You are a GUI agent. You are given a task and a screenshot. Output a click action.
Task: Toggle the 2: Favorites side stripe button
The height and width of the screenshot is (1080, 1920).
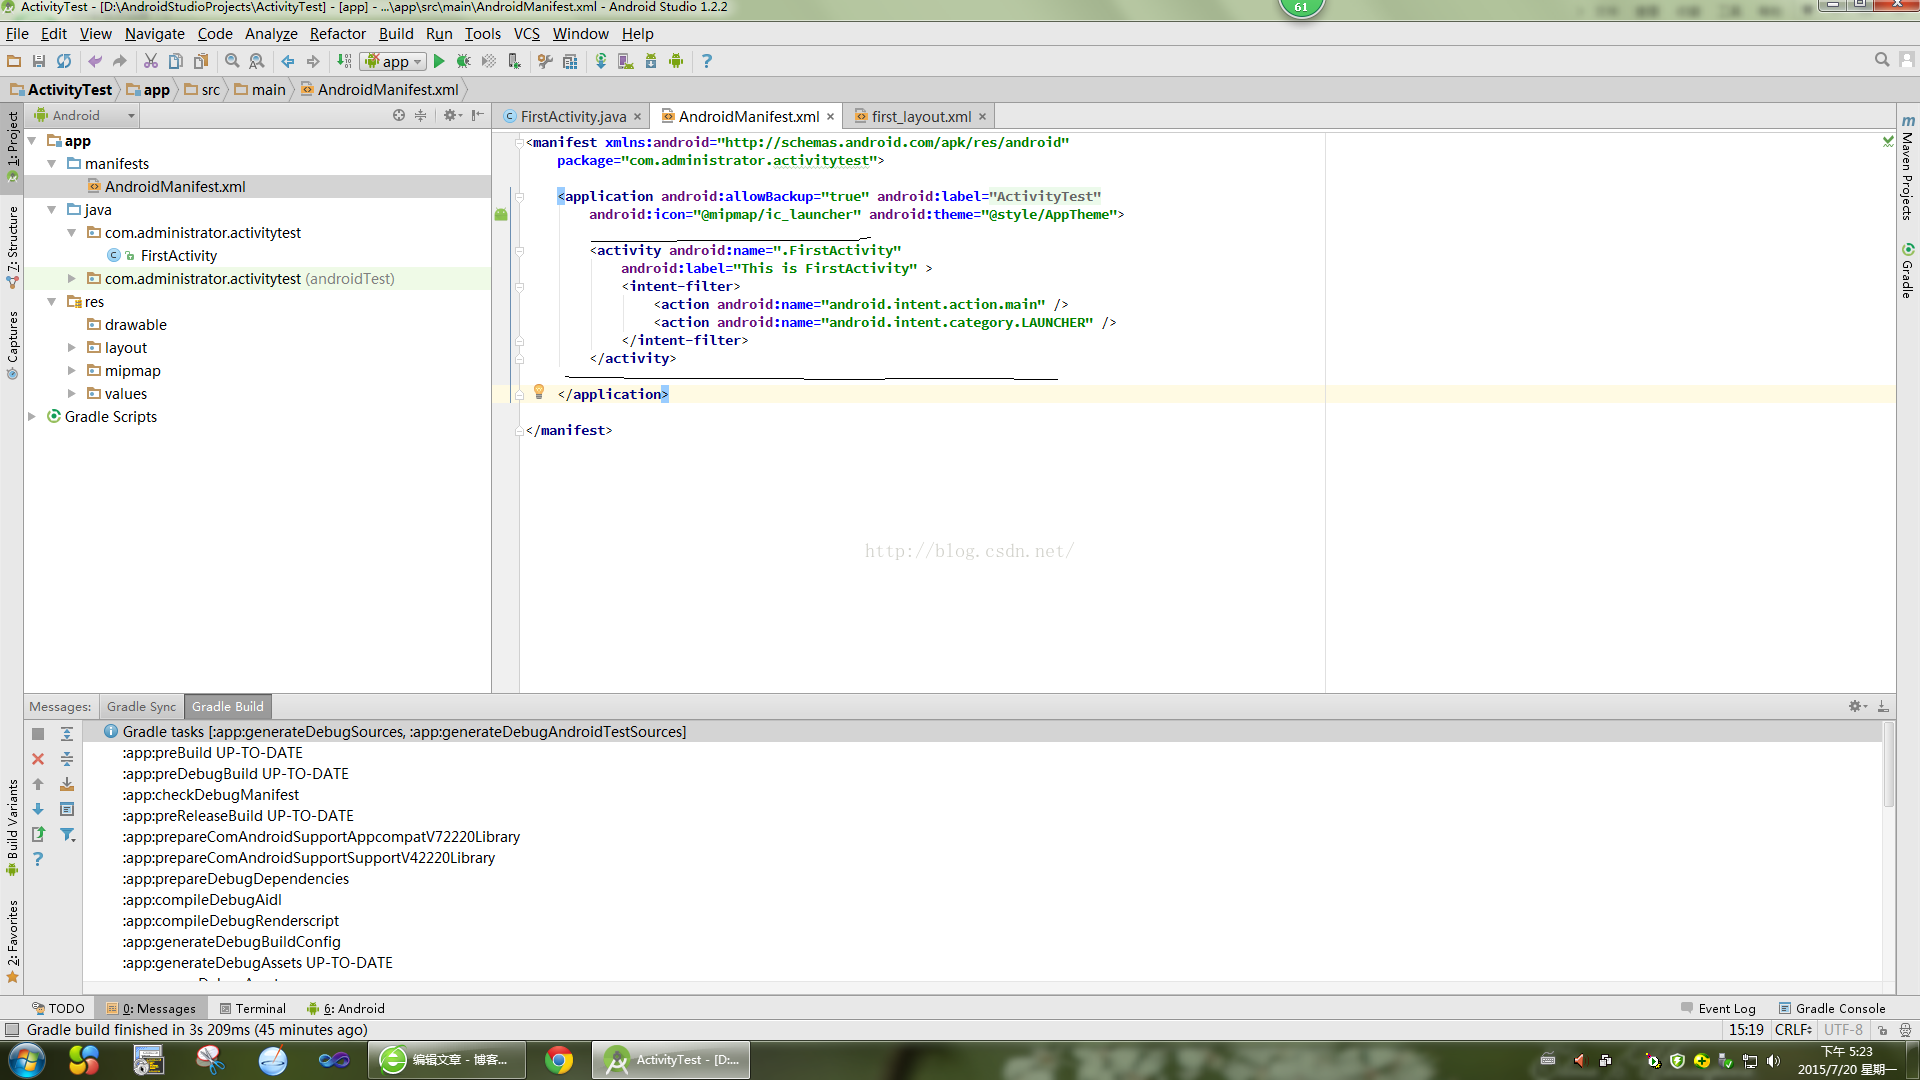pyautogui.click(x=12, y=940)
